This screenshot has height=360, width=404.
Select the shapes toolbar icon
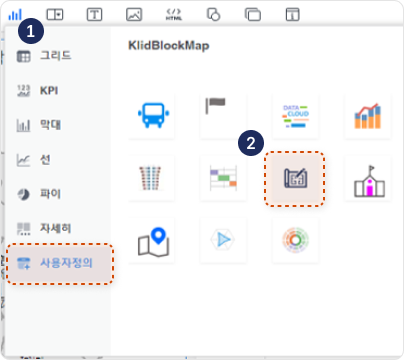point(213,15)
